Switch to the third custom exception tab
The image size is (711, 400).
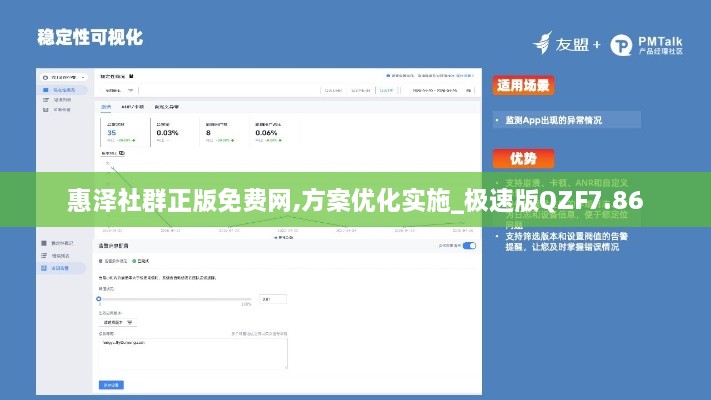167,107
